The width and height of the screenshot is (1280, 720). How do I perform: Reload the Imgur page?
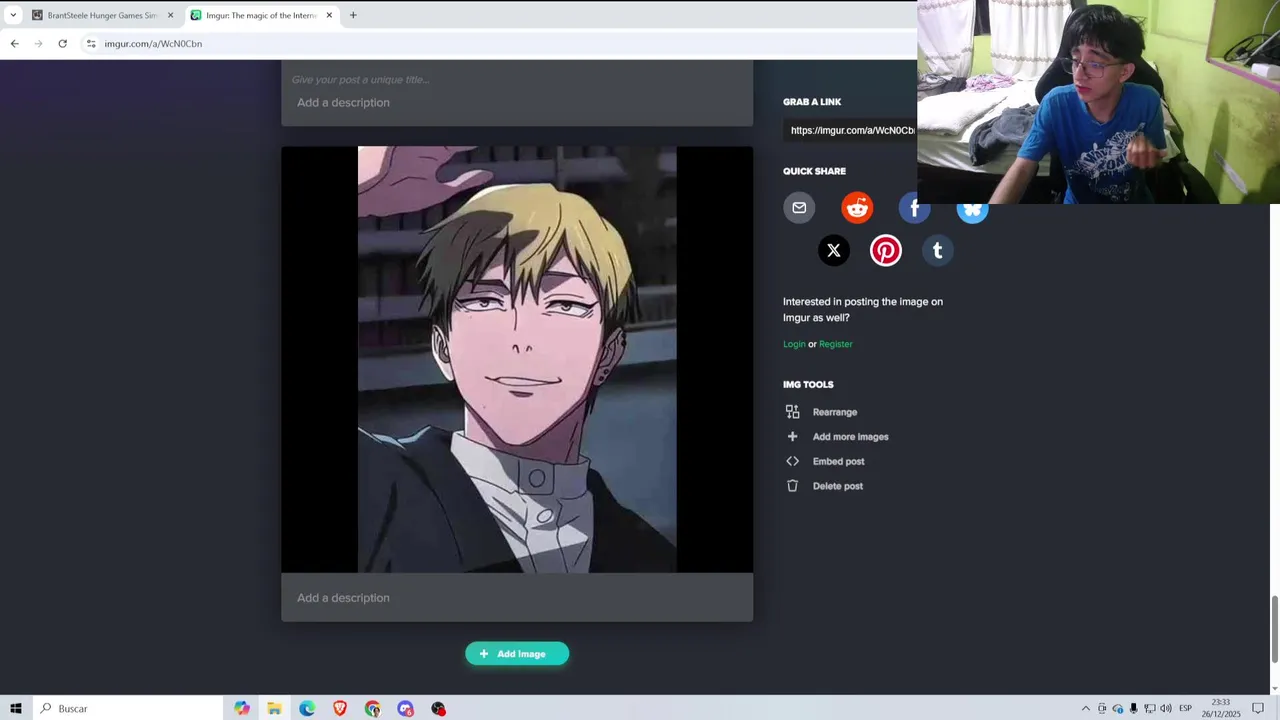62,44
